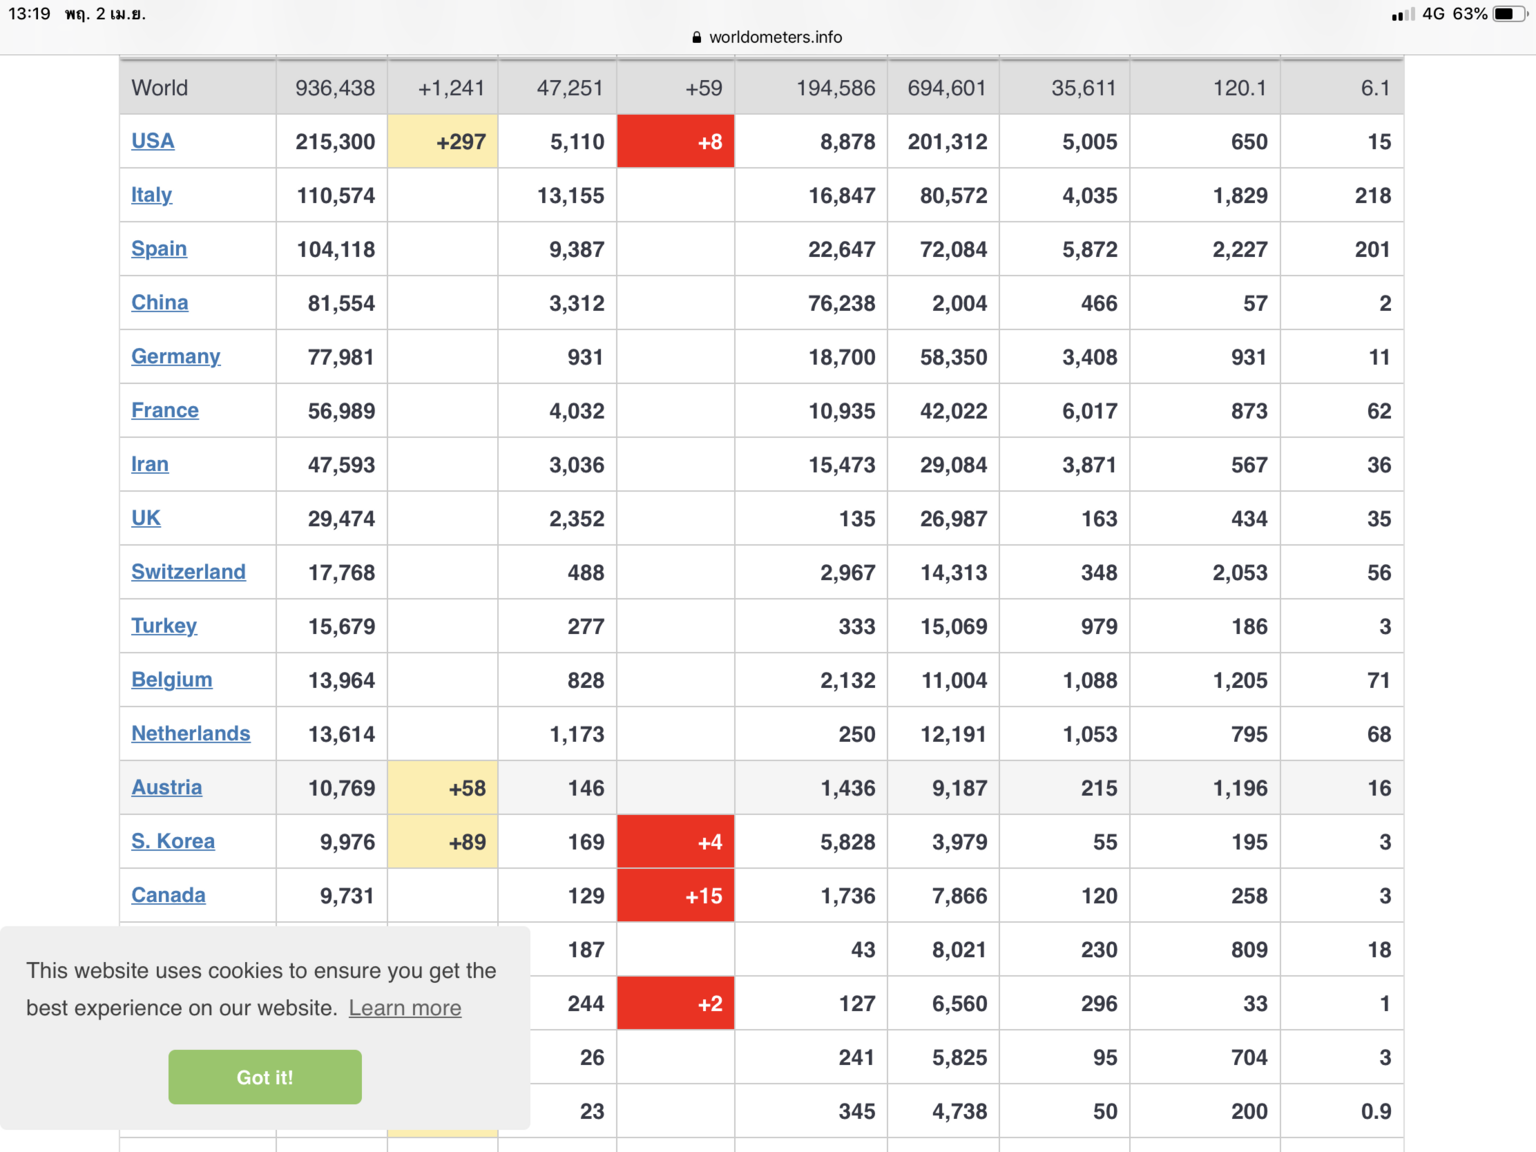Tap the cellular signal bars icon
This screenshot has width=1536, height=1152.
pos(1402,14)
